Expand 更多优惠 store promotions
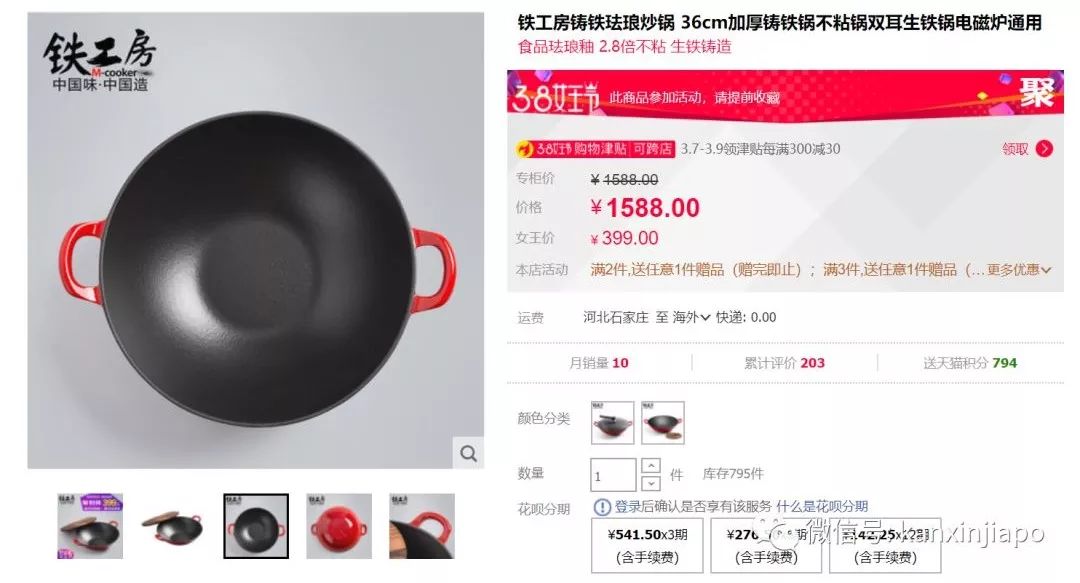Image resolution: width=1080 pixels, height=583 pixels. point(1019,269)
